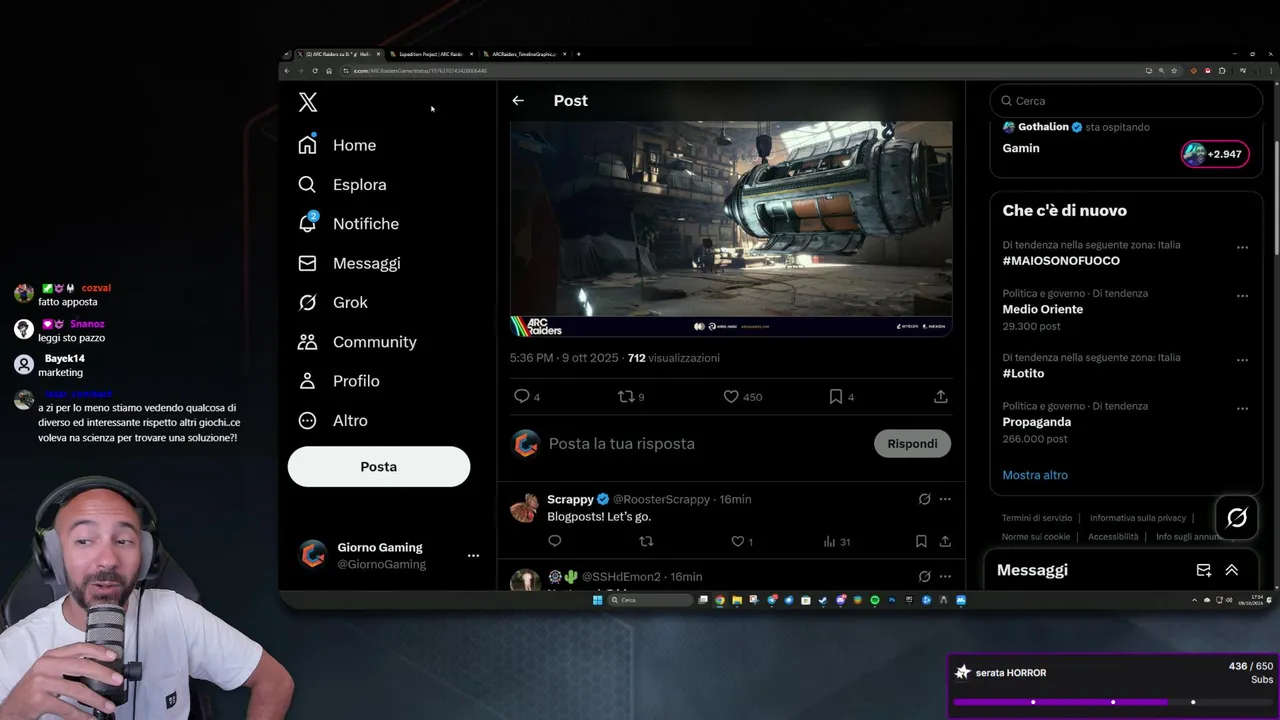The height and width of the screenshot is (720, 1280).
Task: Expand the Messaggi drawer
Action: [x=1232, y=570]
